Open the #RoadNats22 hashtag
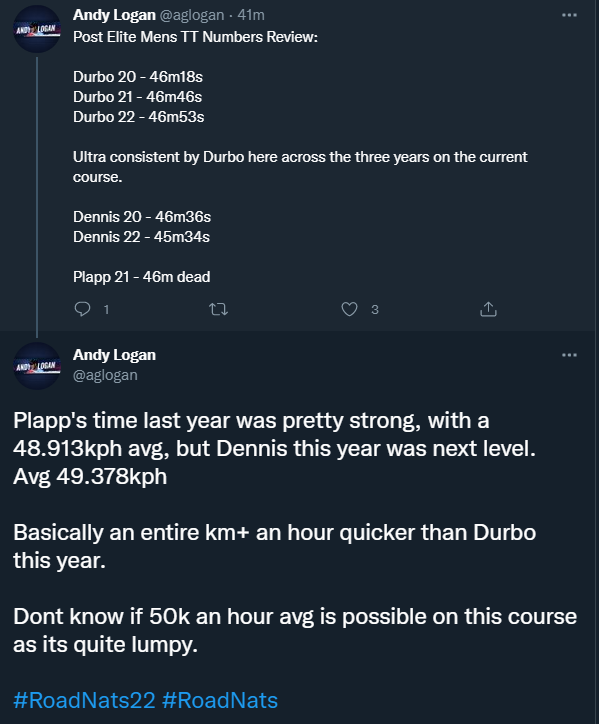Image resolution: width=599 pixels, height=724 pixels. [x=84, y=700]
